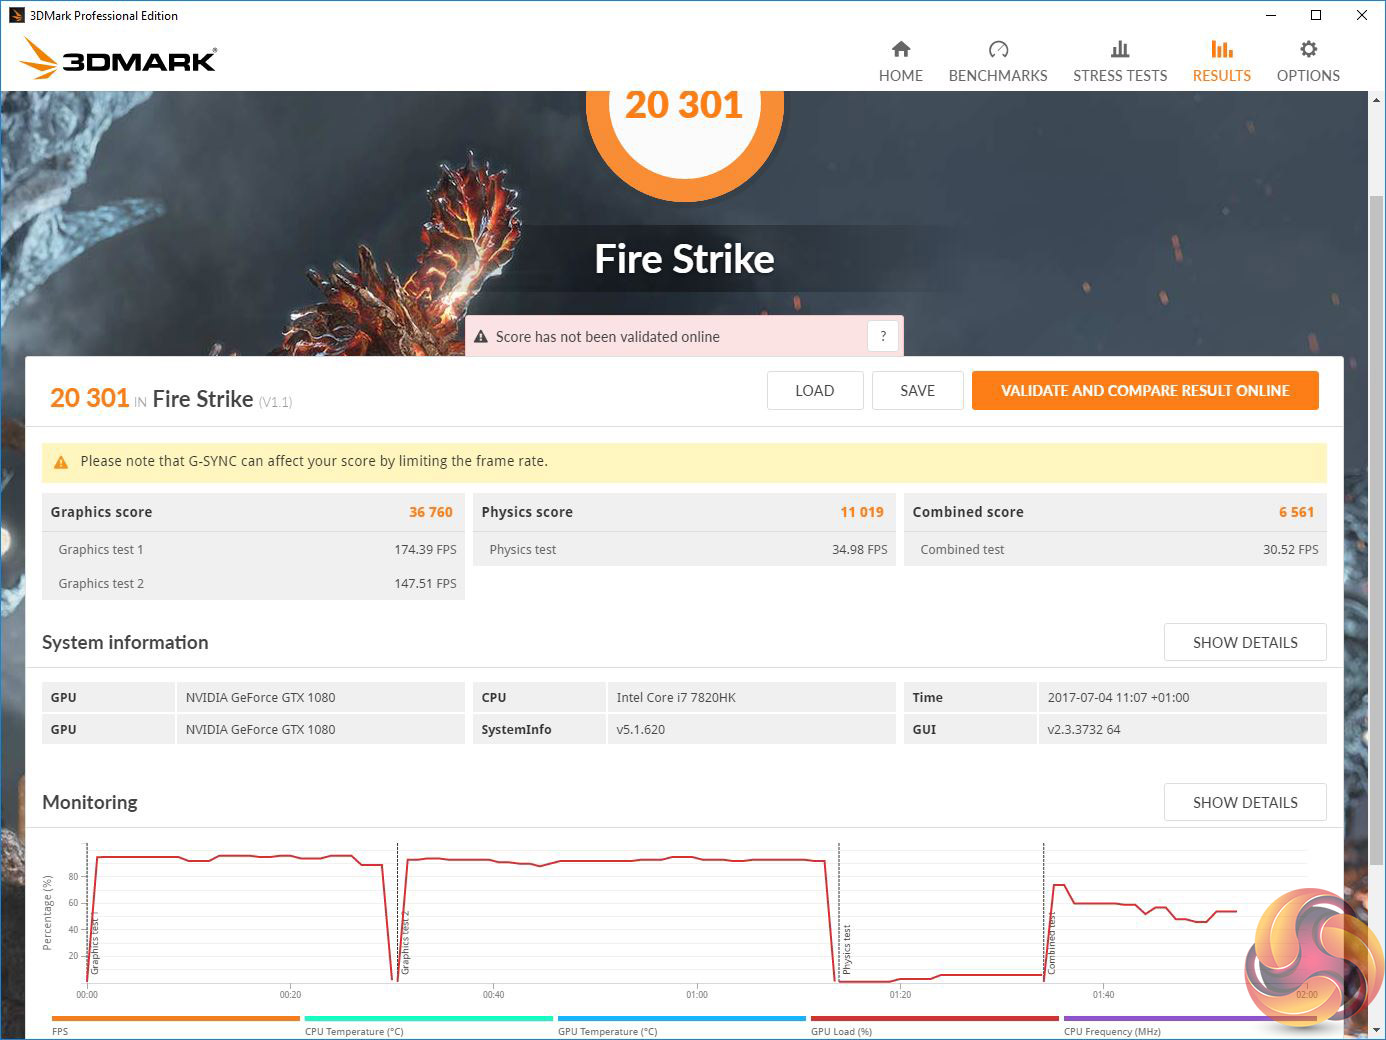Open the Benchmarks gauge icon
This screenshot has height=1040, width=1386.
click(x=998, y=49)
